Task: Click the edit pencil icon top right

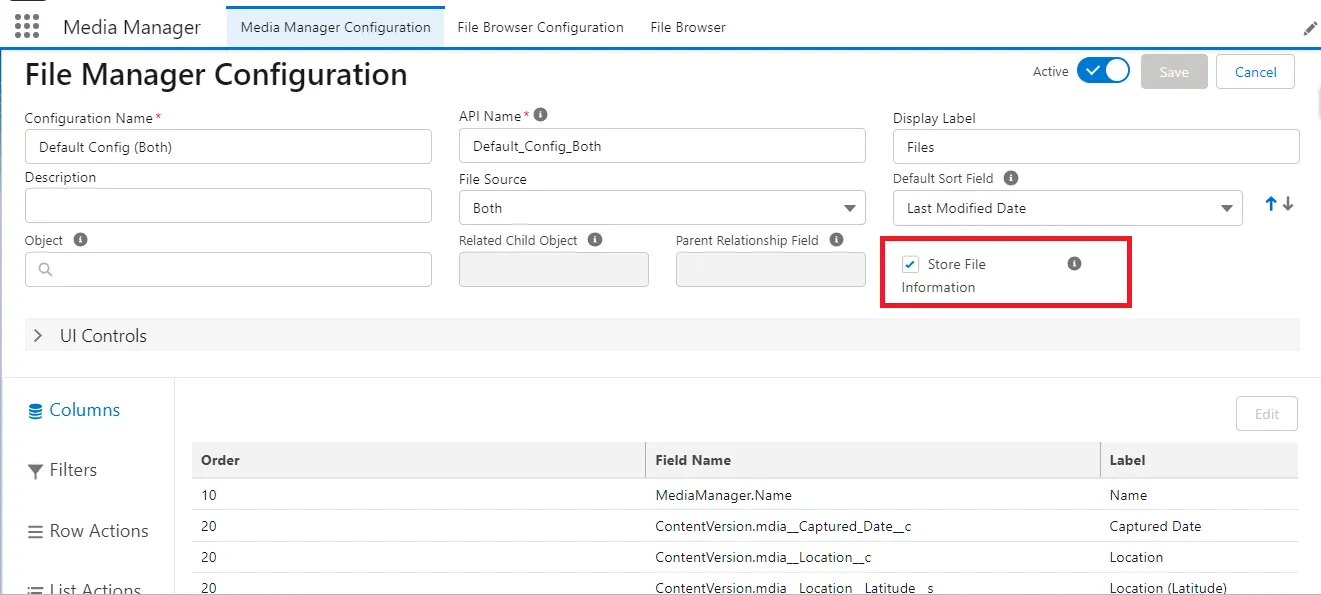Action: 1310,27
